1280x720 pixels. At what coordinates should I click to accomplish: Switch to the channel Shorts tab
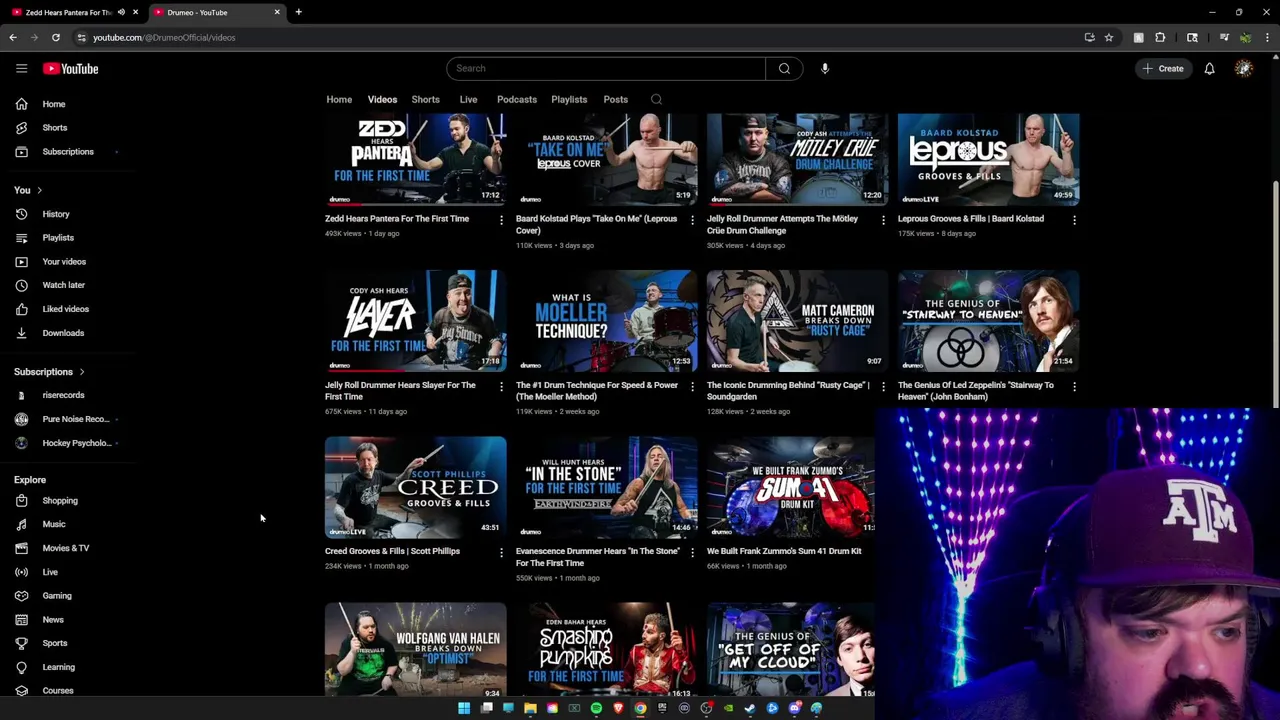tap(425, 99)
